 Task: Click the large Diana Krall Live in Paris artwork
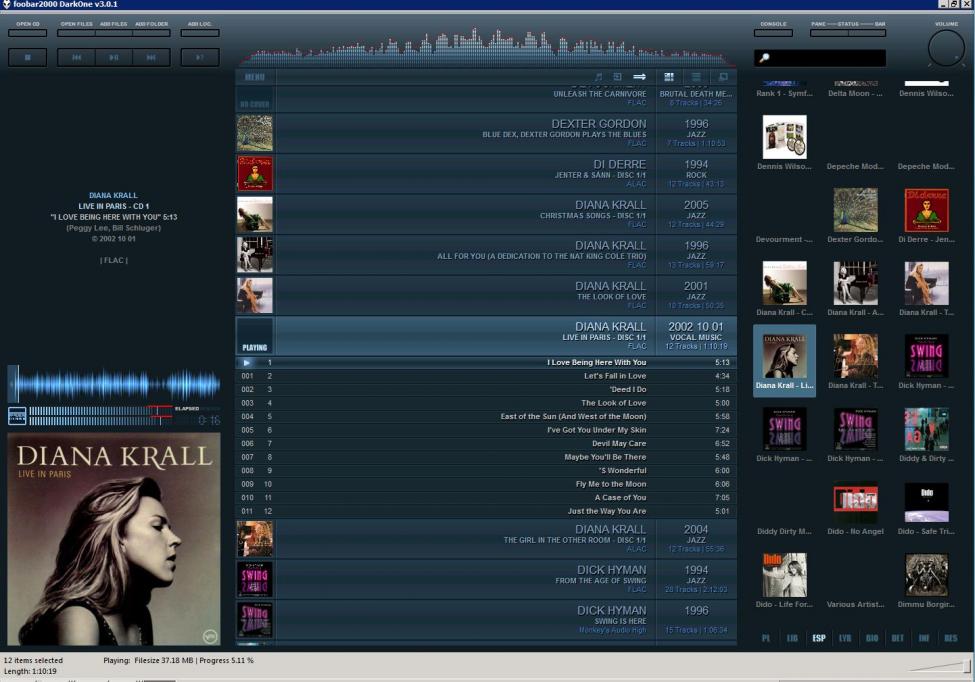tap(114, 539)
